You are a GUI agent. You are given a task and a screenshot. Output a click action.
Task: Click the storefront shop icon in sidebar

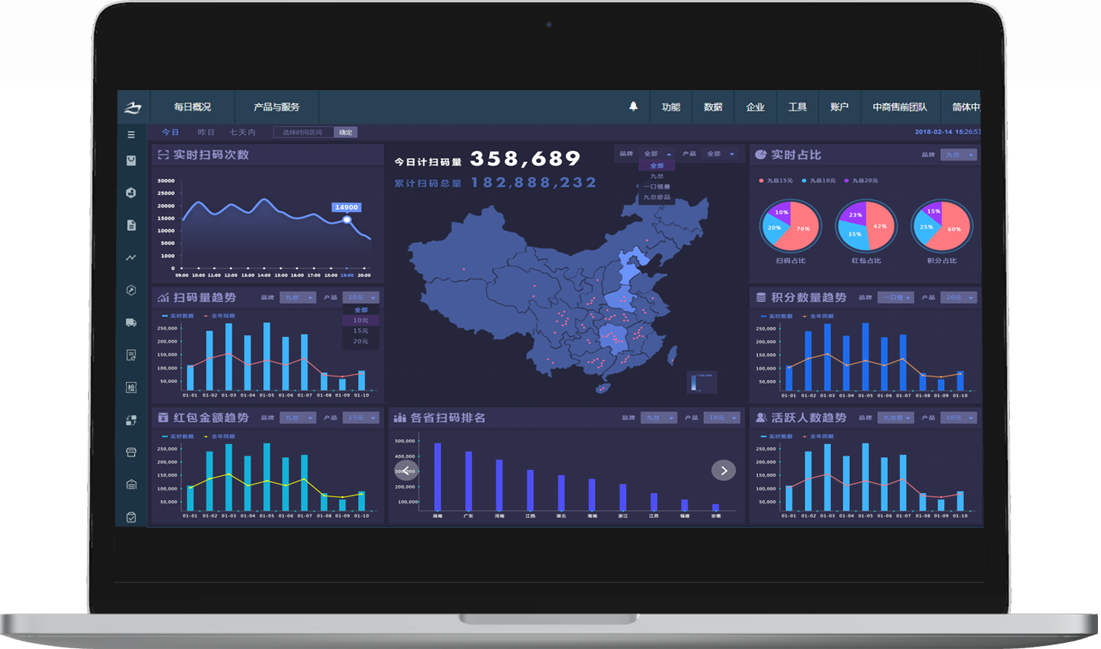coord(131,452)
